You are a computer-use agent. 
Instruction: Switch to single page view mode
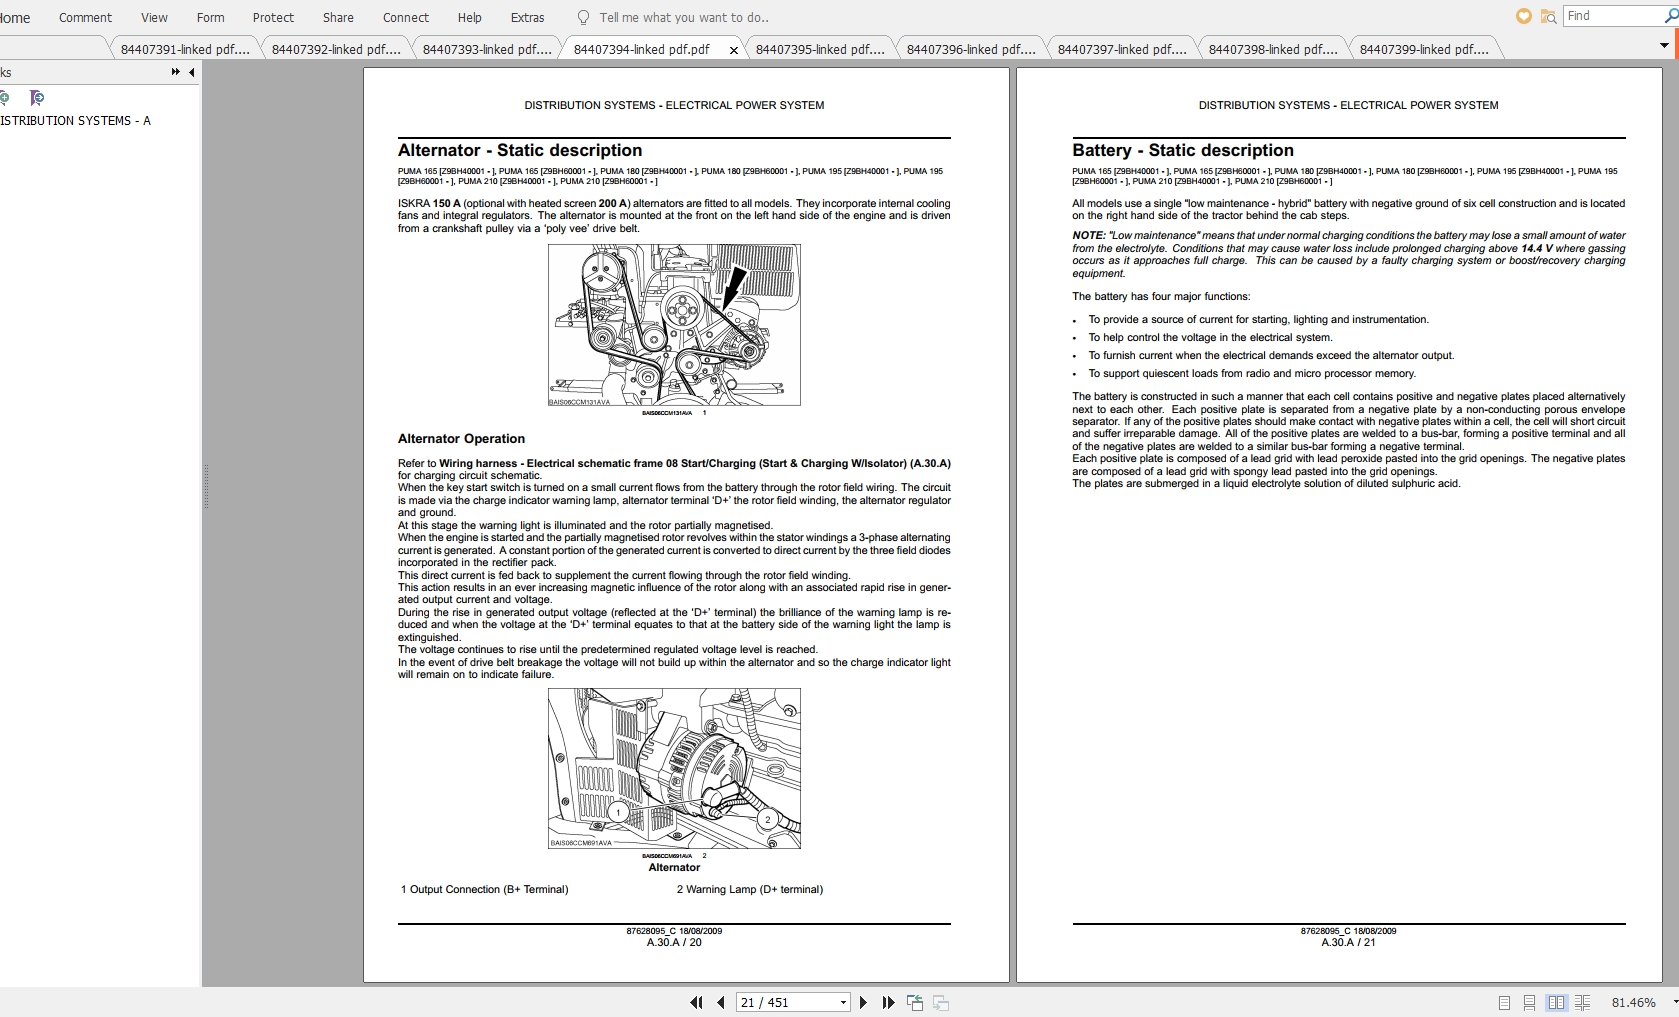pyautogui.click(x=1504, y=1002)
